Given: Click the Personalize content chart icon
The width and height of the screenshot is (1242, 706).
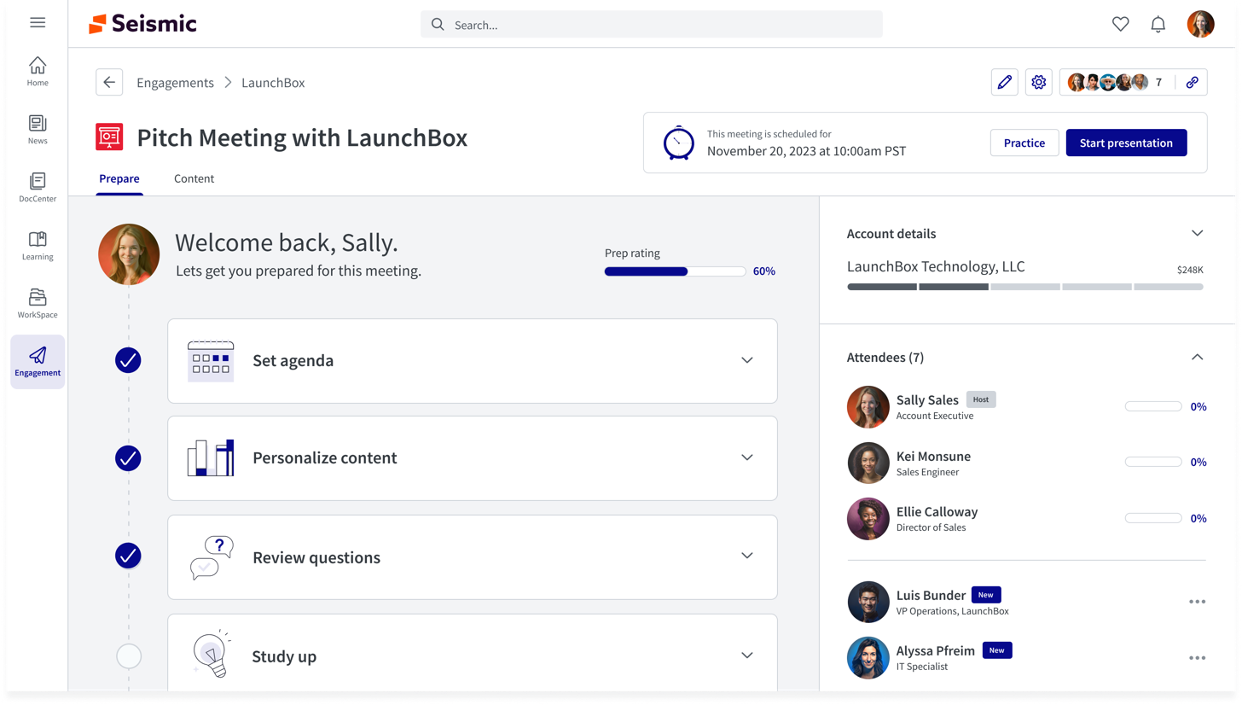Looking at the screenshot, I should tap(210, 458).
